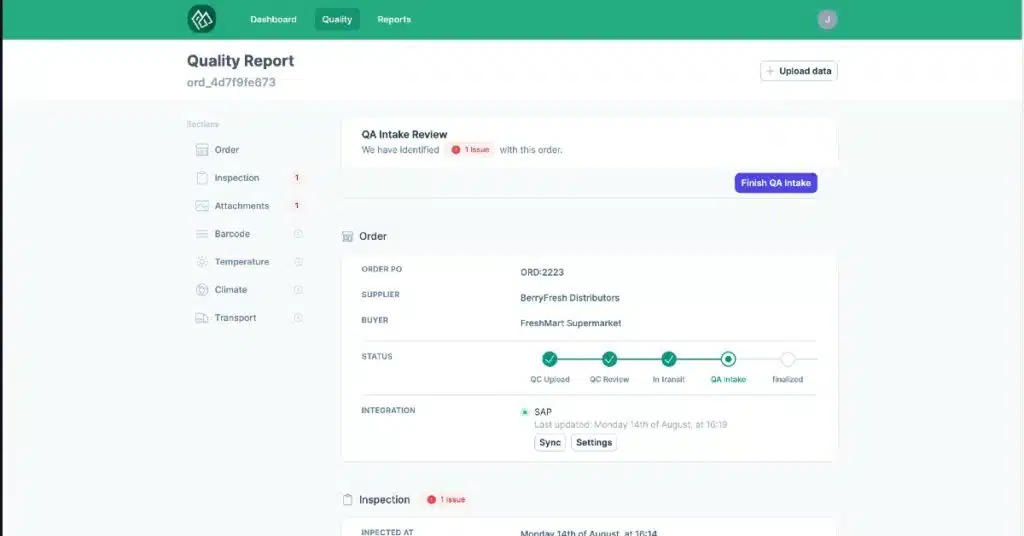
Task: Click the Transport truck icon
Action: click(x=202, y=318)
